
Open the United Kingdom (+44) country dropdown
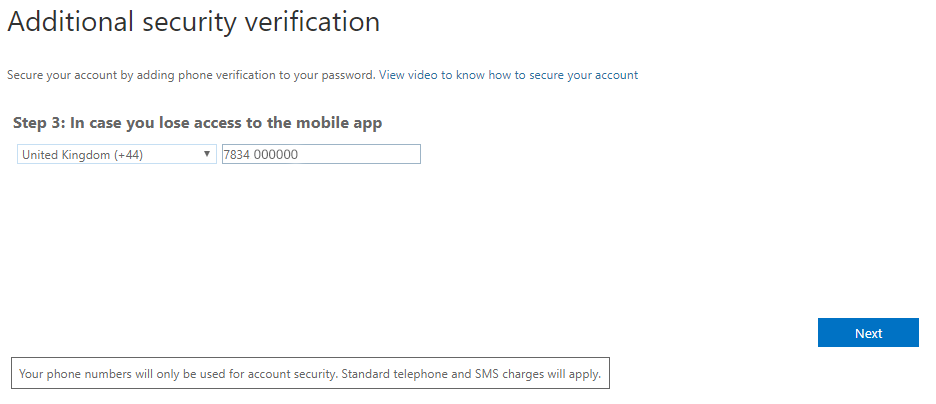pyautogui.click(x=116, y=154)
